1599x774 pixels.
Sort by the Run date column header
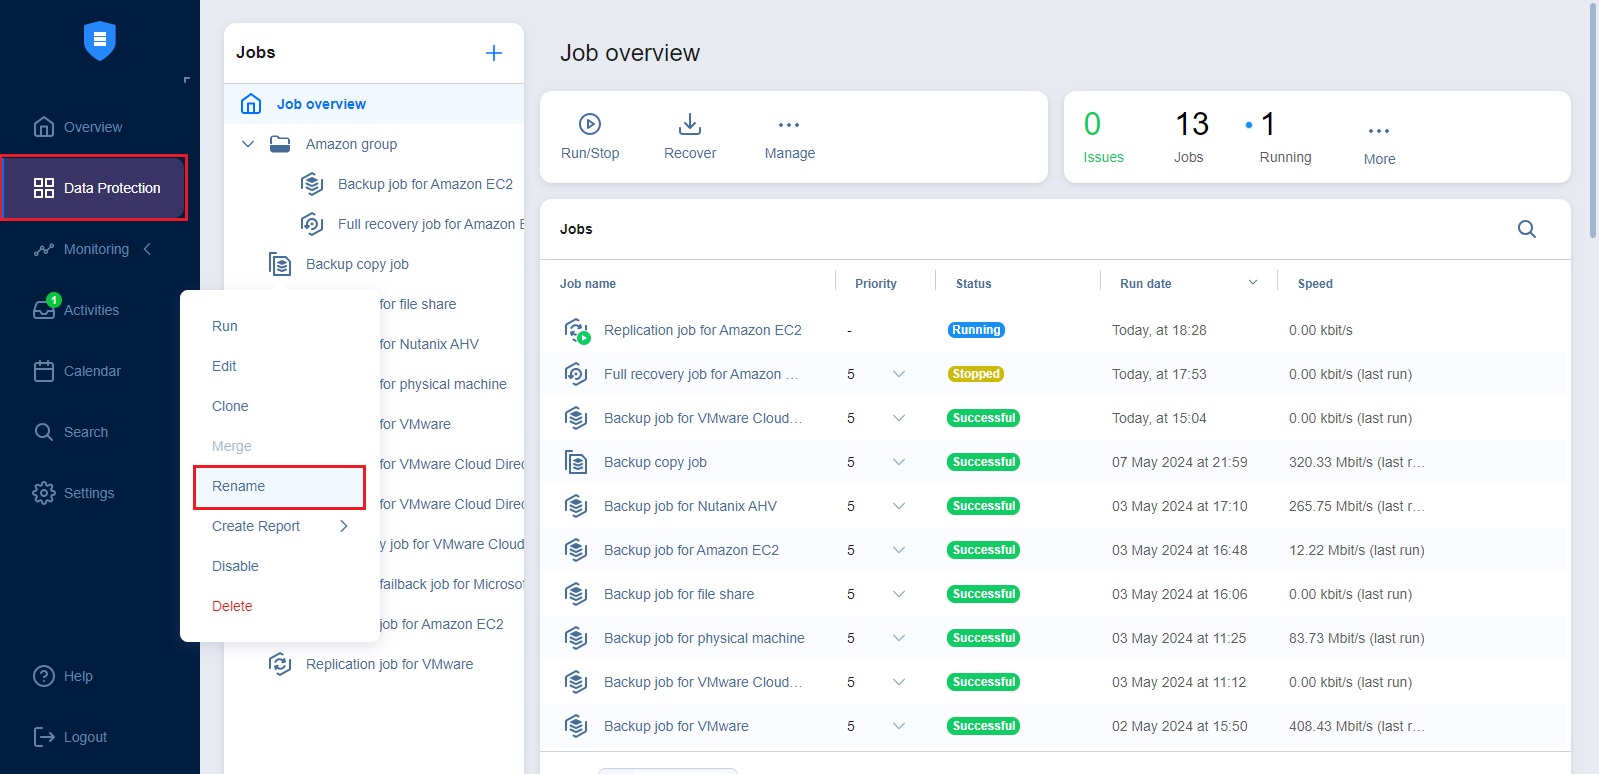tap(1146, 284)
